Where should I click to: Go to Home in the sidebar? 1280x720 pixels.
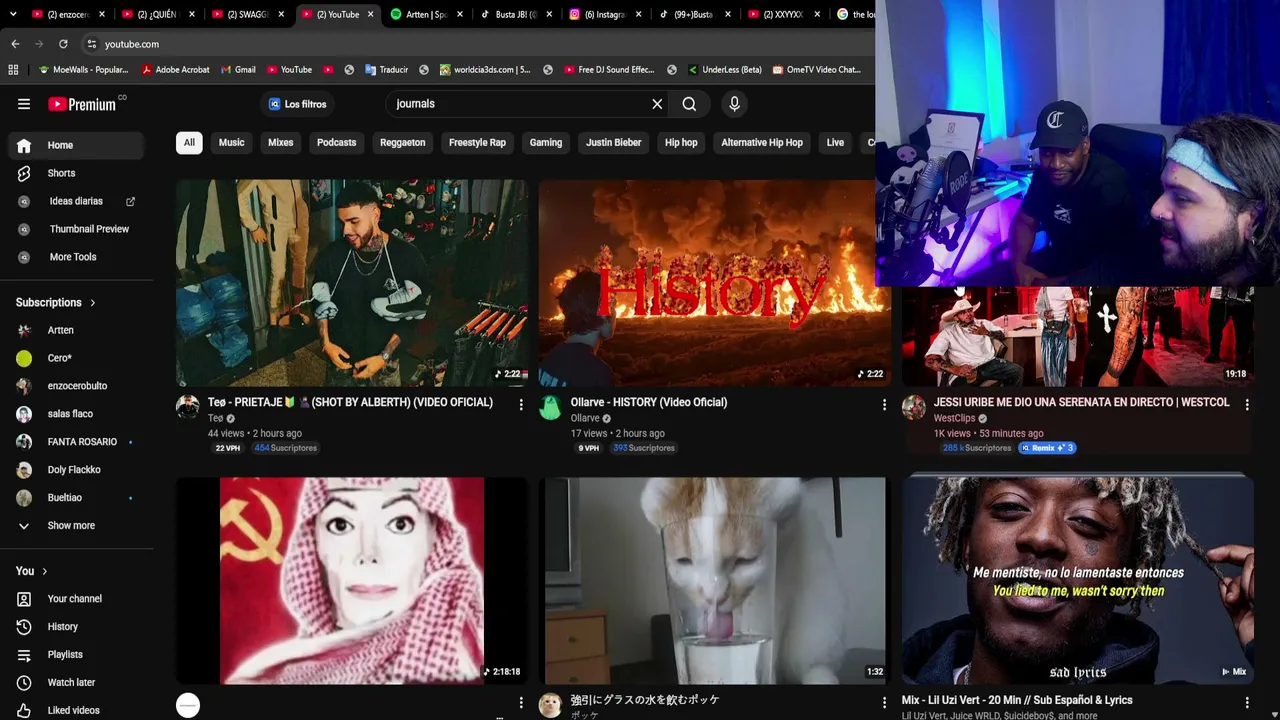click(x=77, y=145)
